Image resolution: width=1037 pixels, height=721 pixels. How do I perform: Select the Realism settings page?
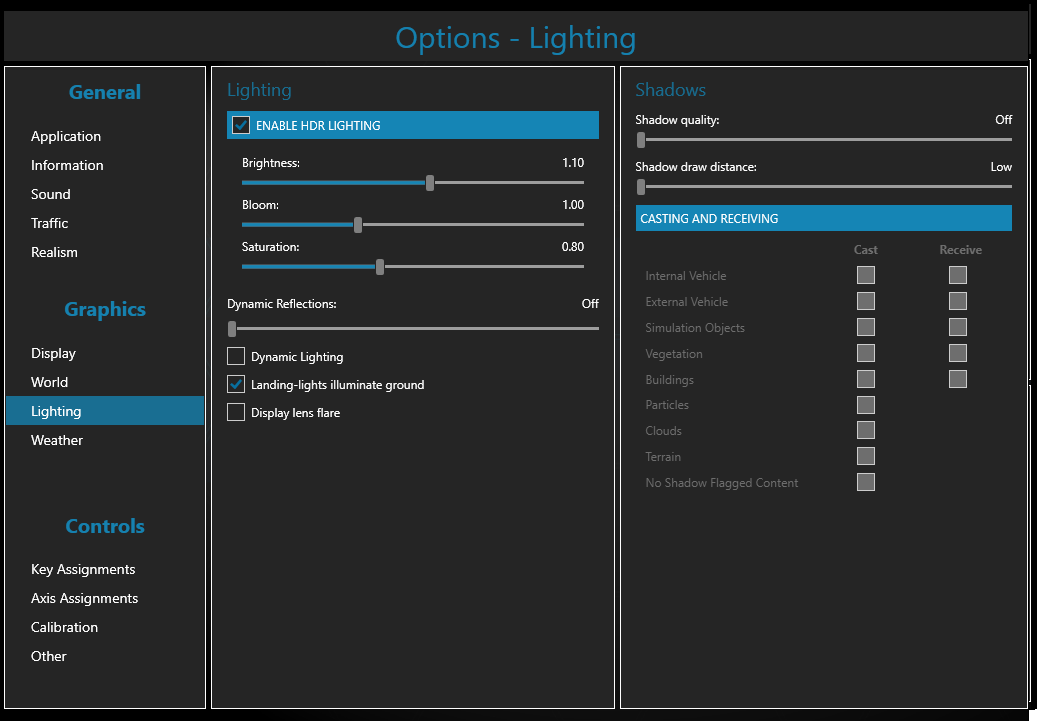pos(54,252)
